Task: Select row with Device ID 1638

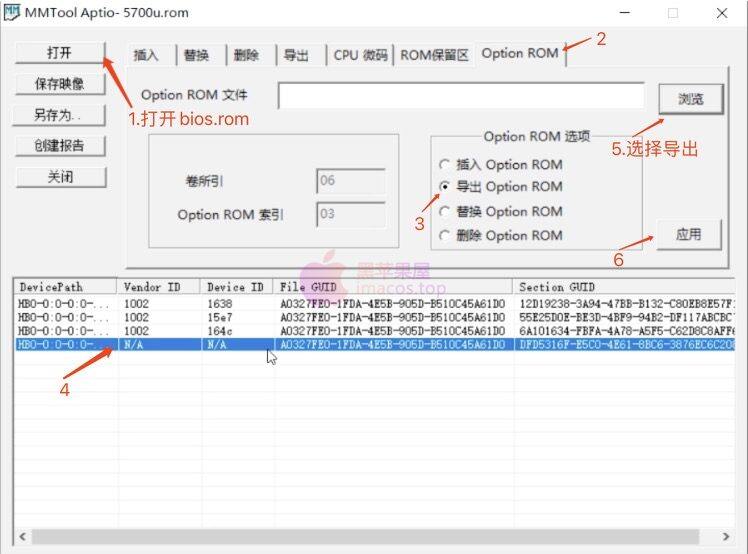Action: coord(374,304)
